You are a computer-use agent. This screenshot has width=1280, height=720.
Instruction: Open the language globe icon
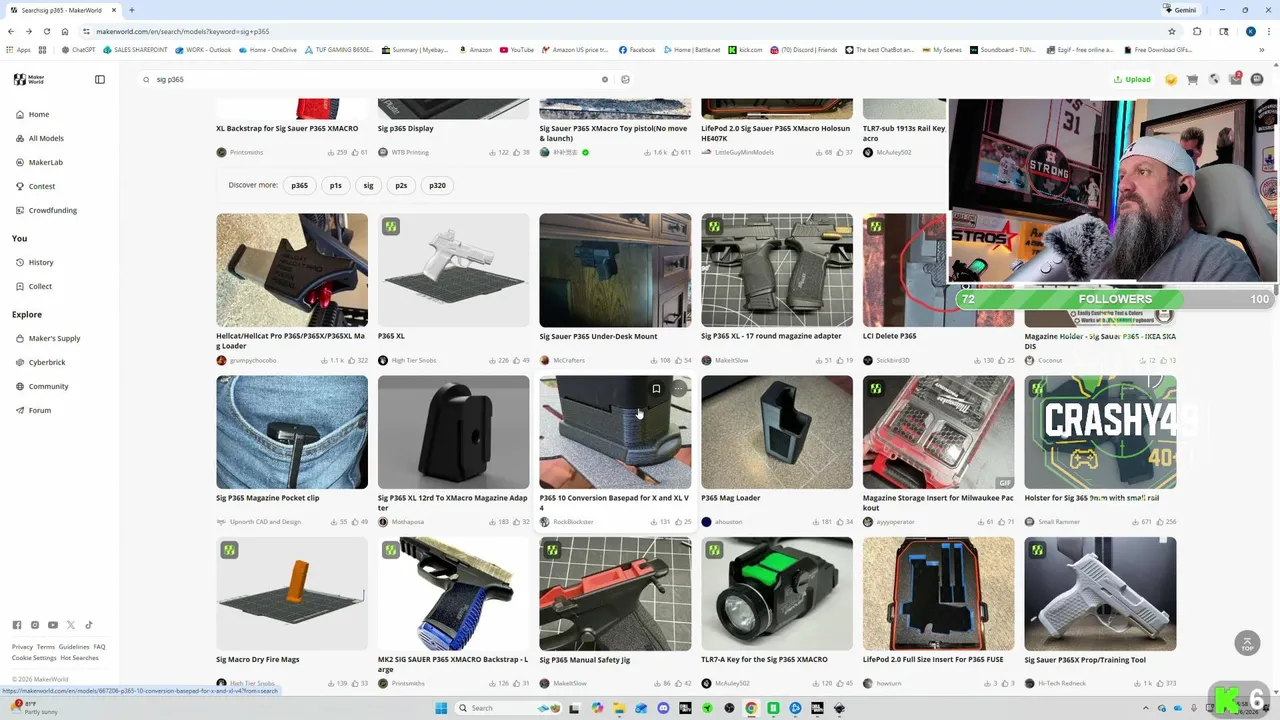tap(1214, 79)
